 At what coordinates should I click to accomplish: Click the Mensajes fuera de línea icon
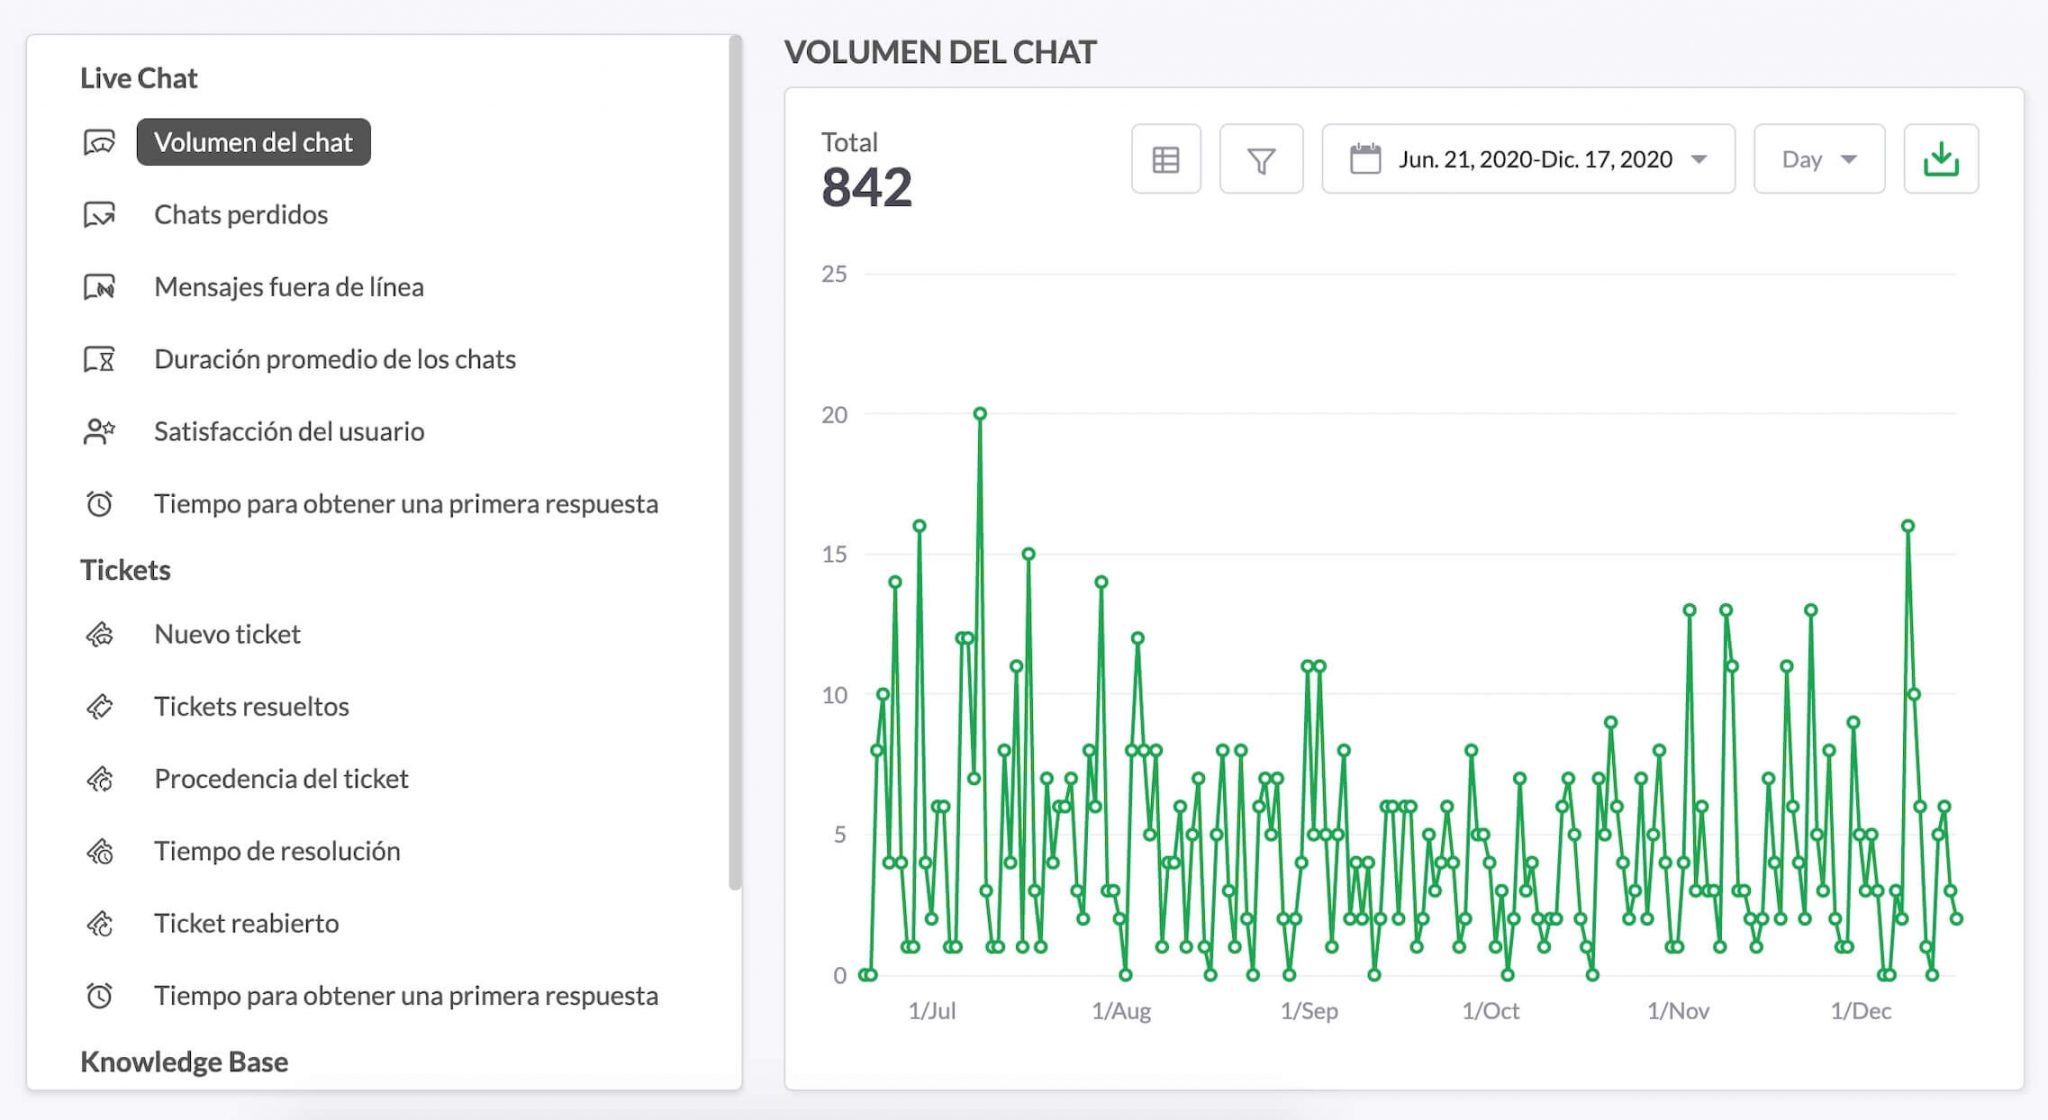[x=99, y=288]
